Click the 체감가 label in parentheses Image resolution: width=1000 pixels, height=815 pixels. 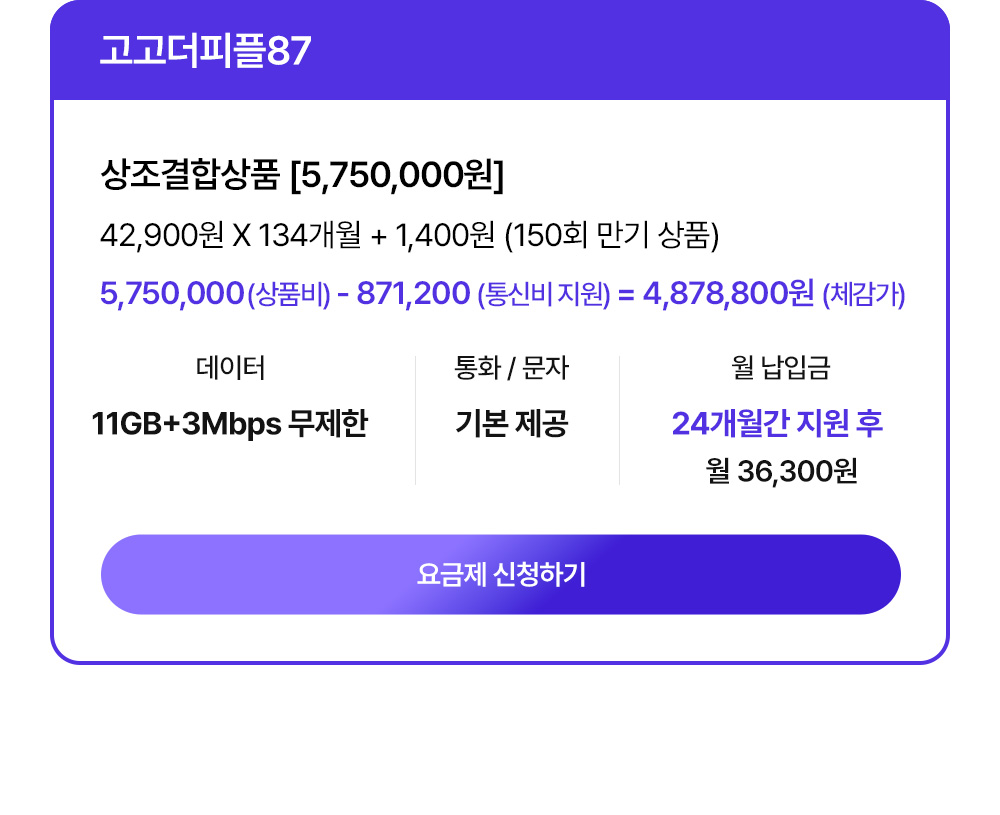coord(864,295)
